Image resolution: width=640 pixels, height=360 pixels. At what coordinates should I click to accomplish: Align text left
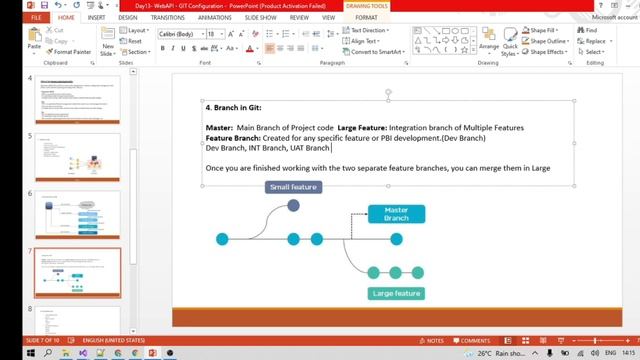[x=270, y=49]
